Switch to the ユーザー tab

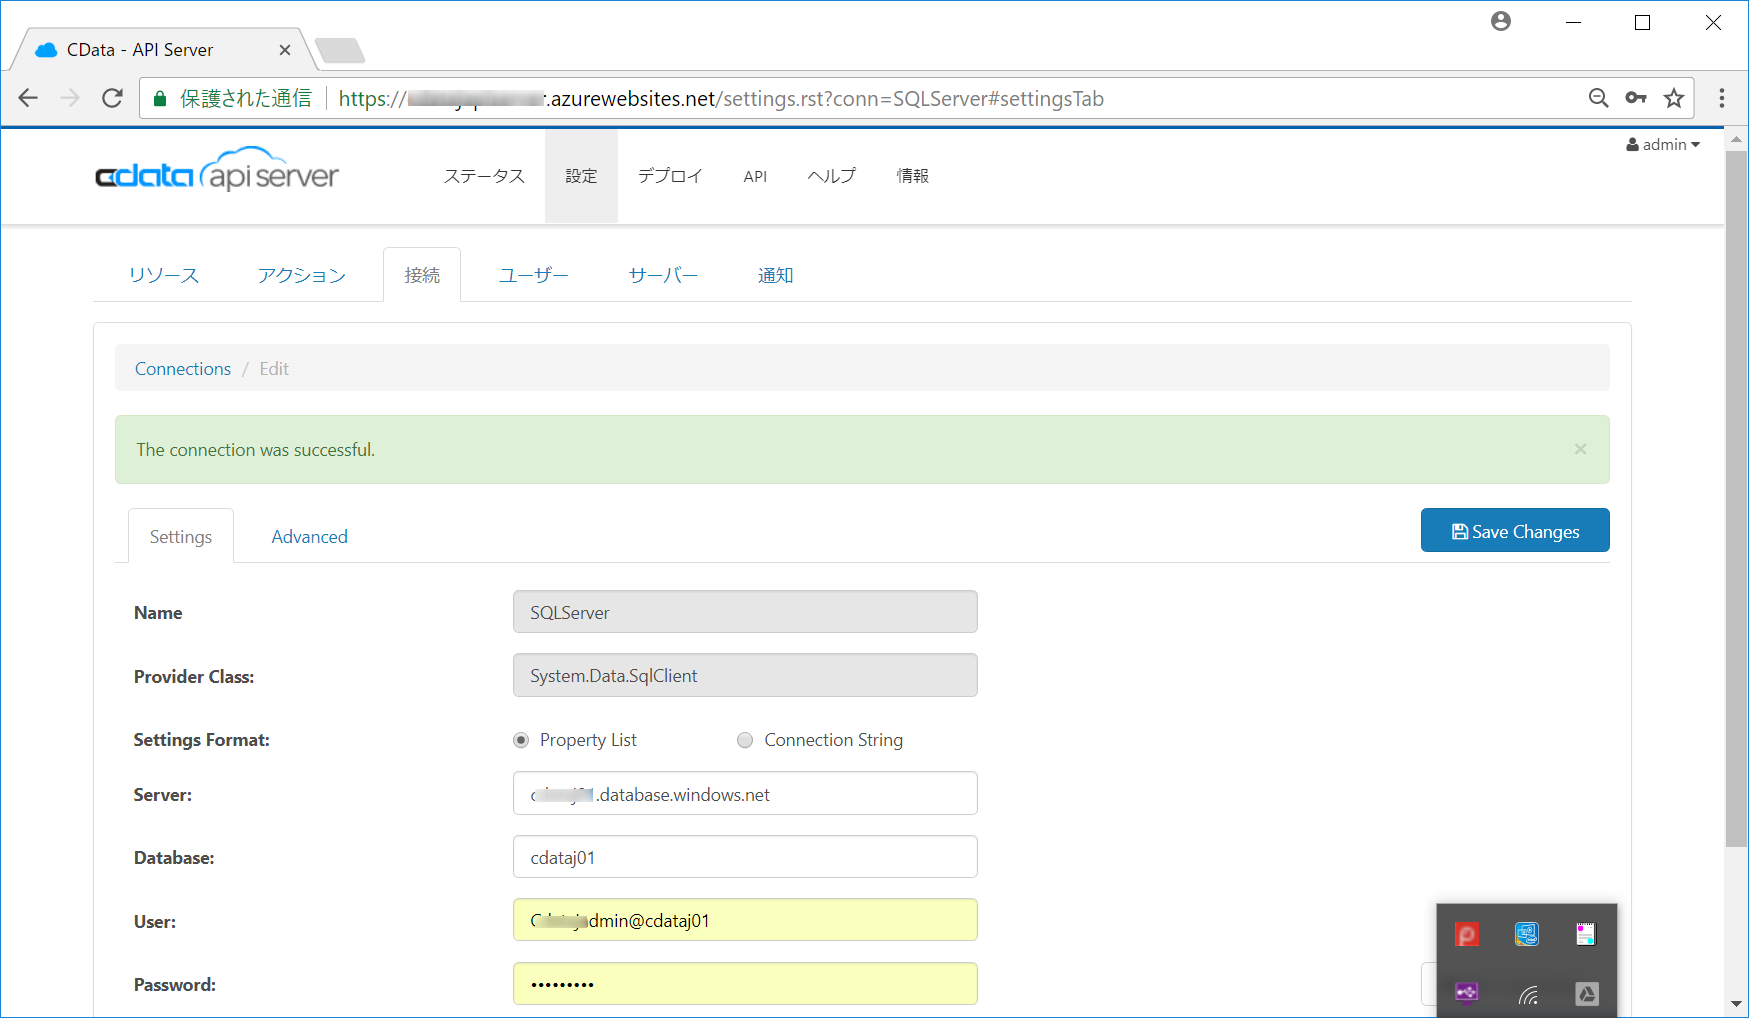(533, 275)
